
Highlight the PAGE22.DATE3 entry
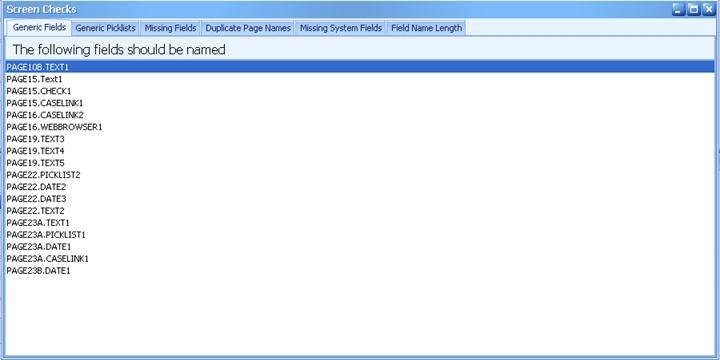360,199
